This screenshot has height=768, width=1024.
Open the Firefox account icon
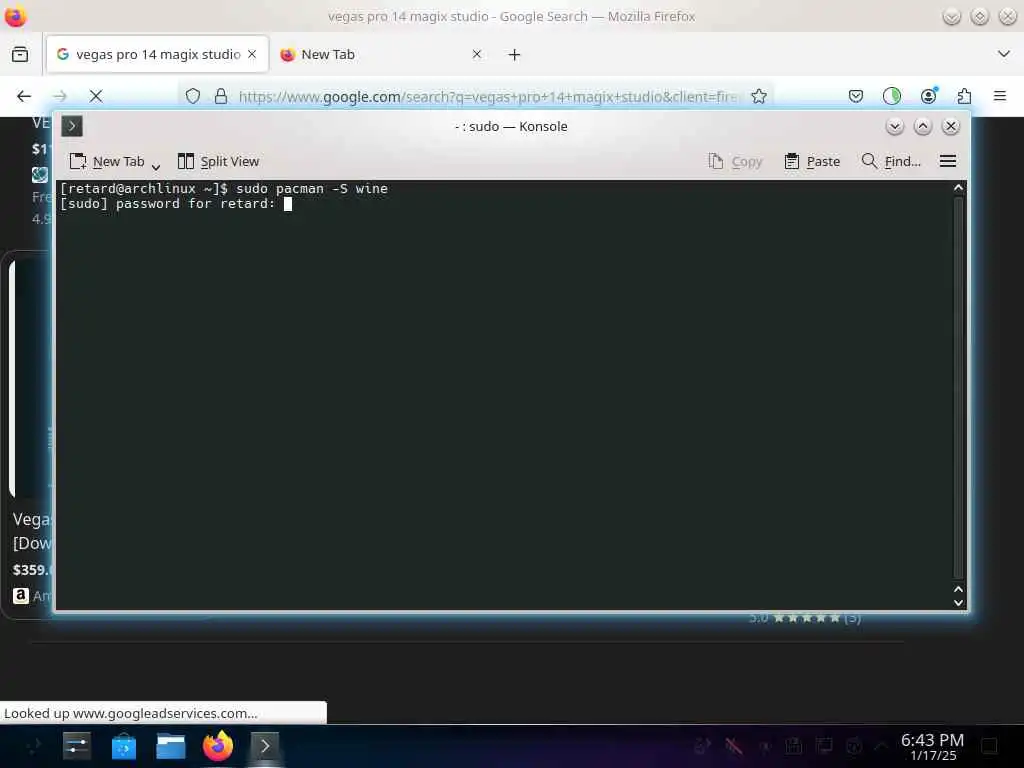tap(929, 97)
